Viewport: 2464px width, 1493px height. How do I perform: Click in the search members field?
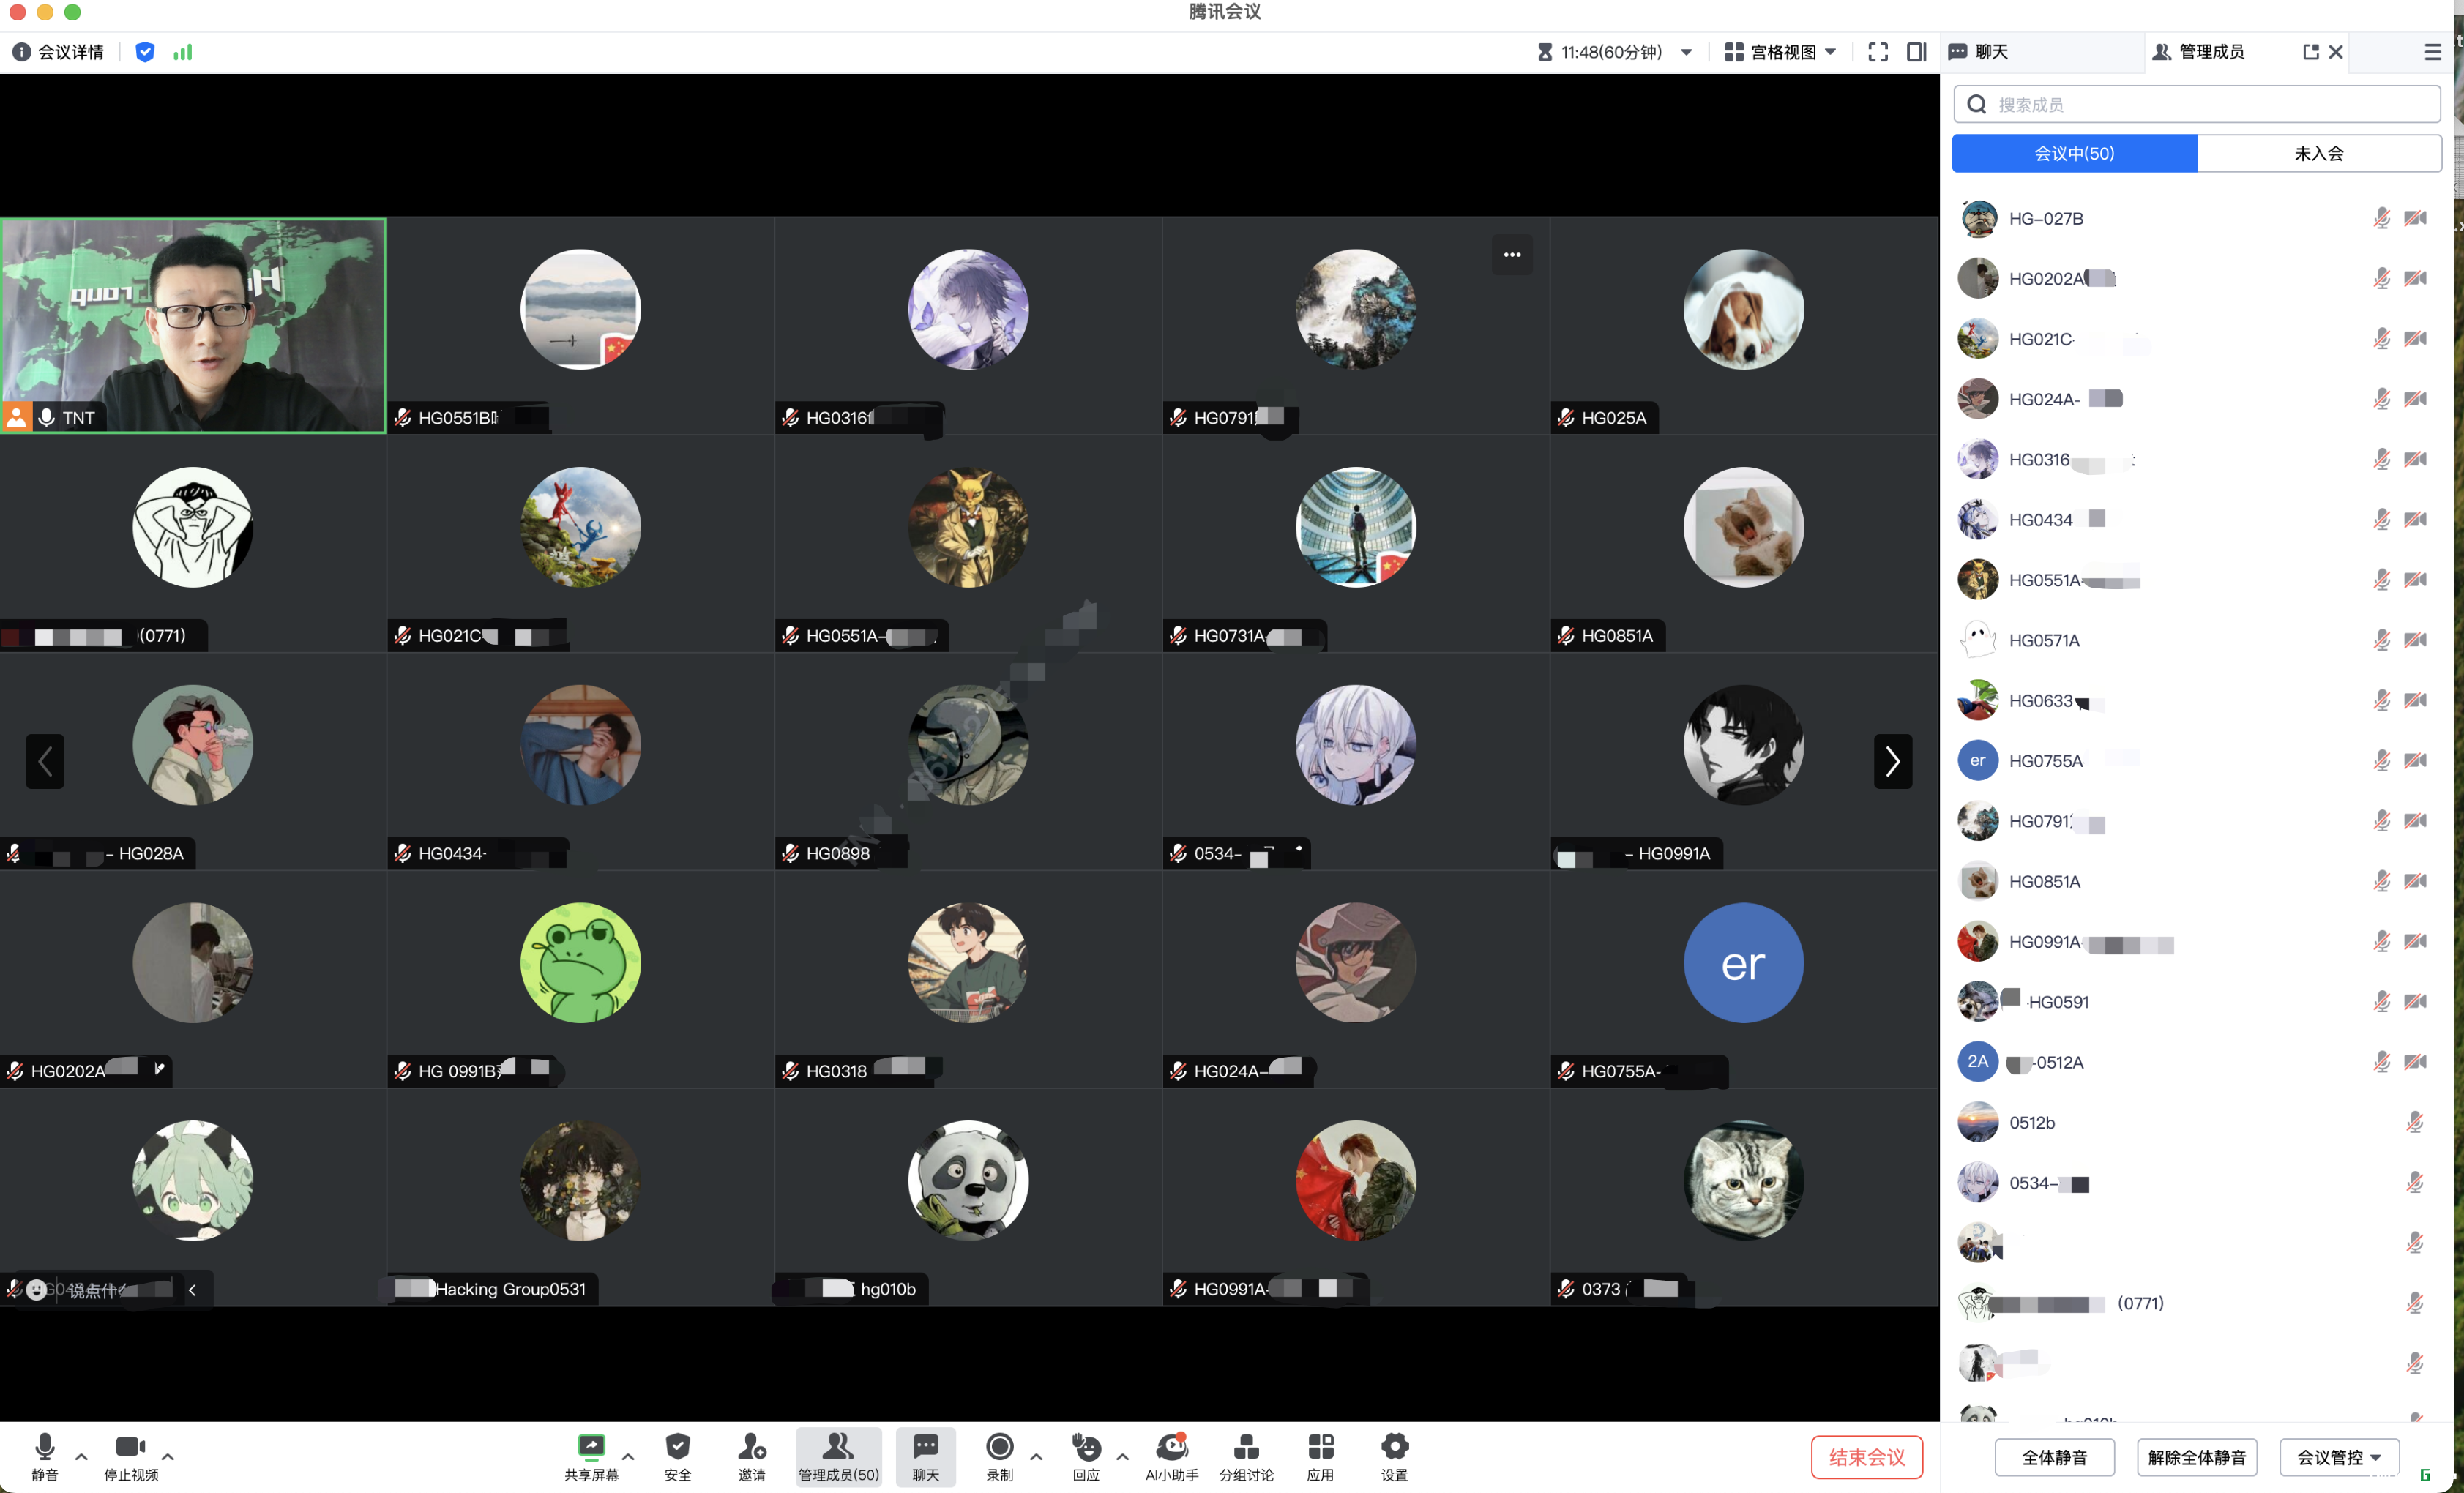click(x=2196, y=104)
